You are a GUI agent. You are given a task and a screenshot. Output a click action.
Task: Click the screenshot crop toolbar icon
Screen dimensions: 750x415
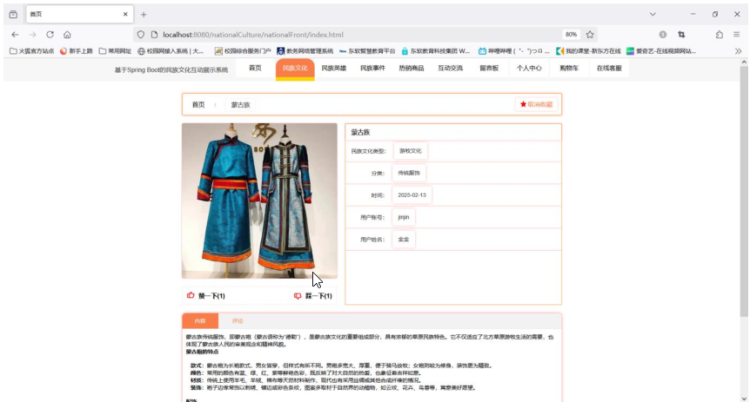[681, 34]
